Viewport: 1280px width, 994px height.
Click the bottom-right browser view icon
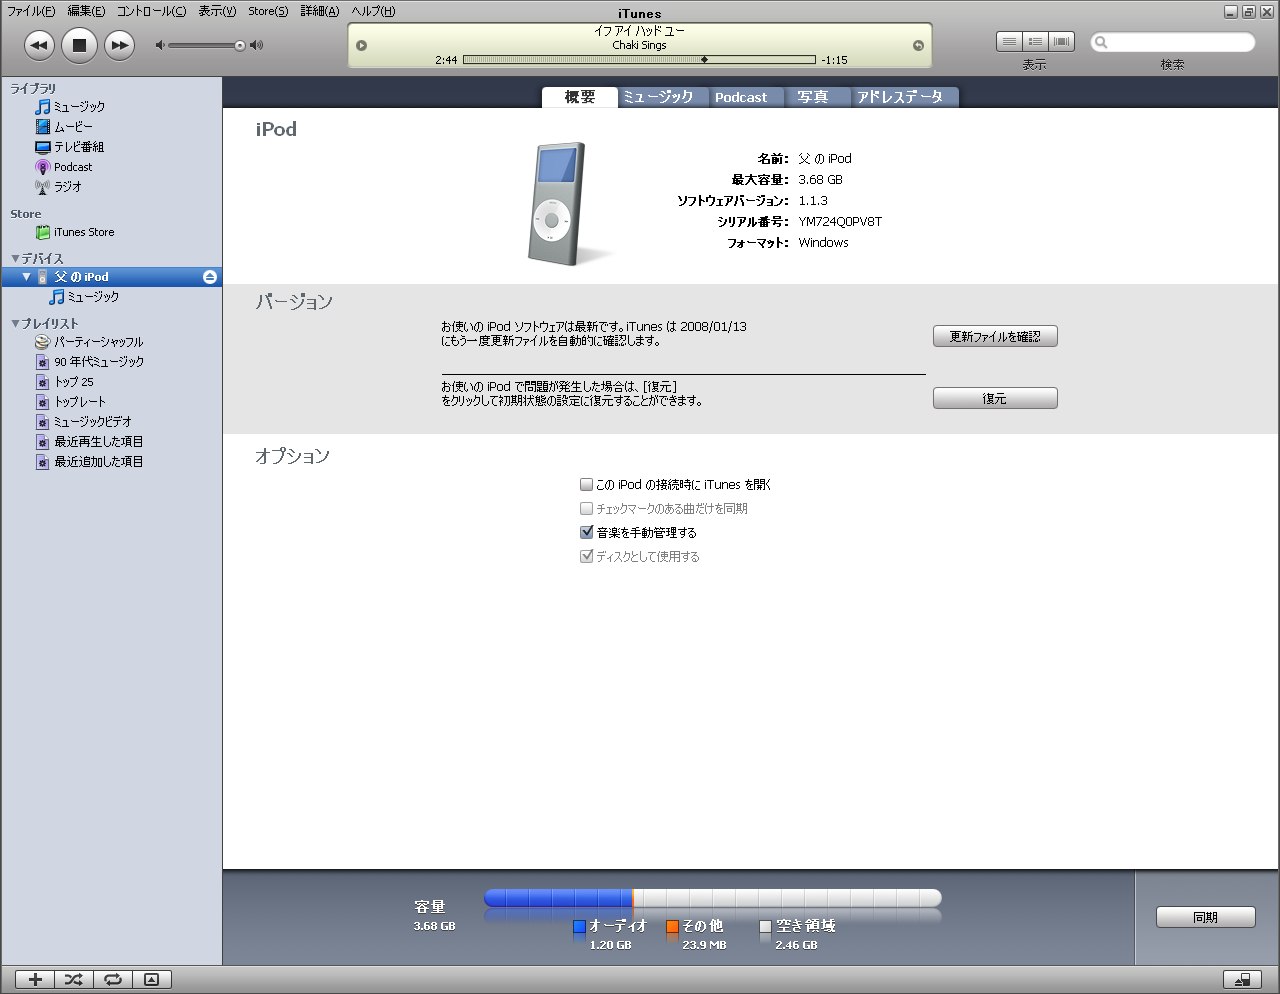click(x=1242, y=980)
